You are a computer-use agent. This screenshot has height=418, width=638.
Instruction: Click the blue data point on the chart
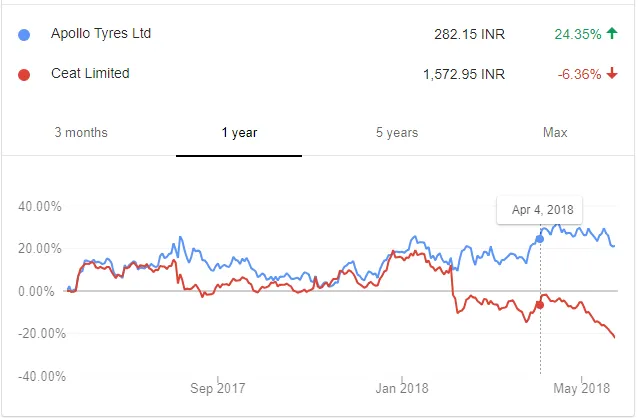coord(541,239)
